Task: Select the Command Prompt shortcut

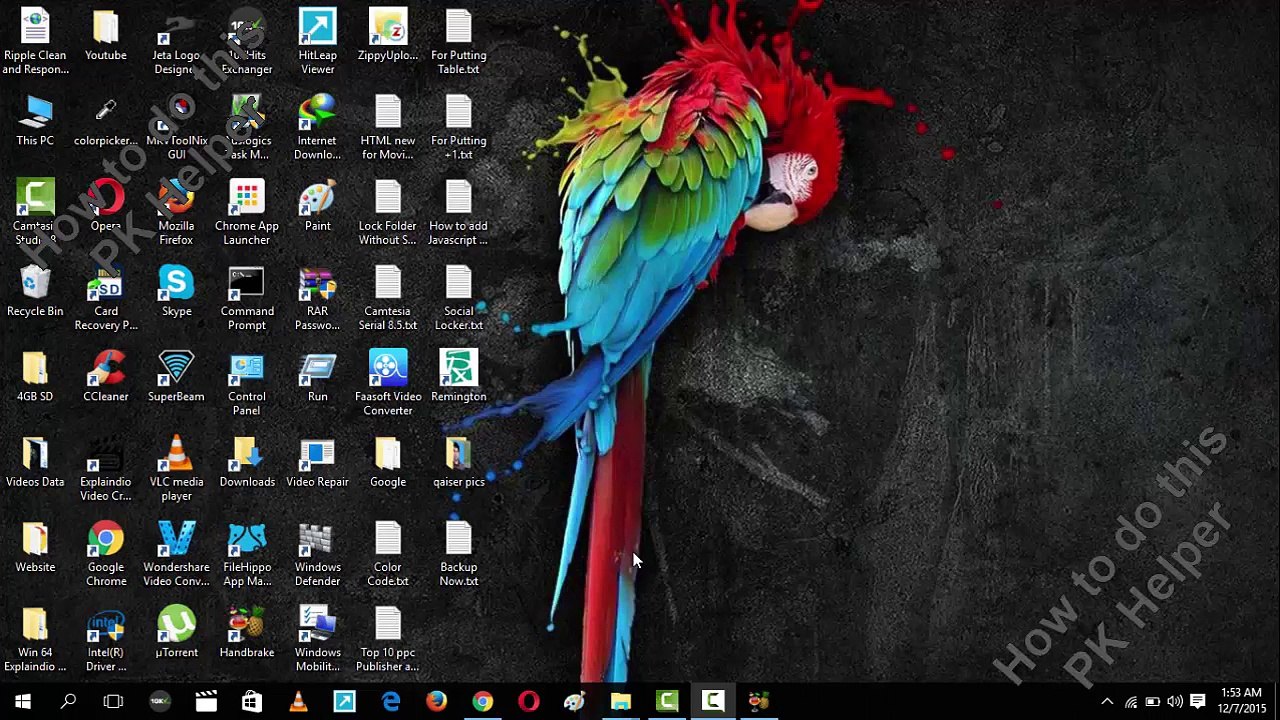Action: tap(247, 298)
